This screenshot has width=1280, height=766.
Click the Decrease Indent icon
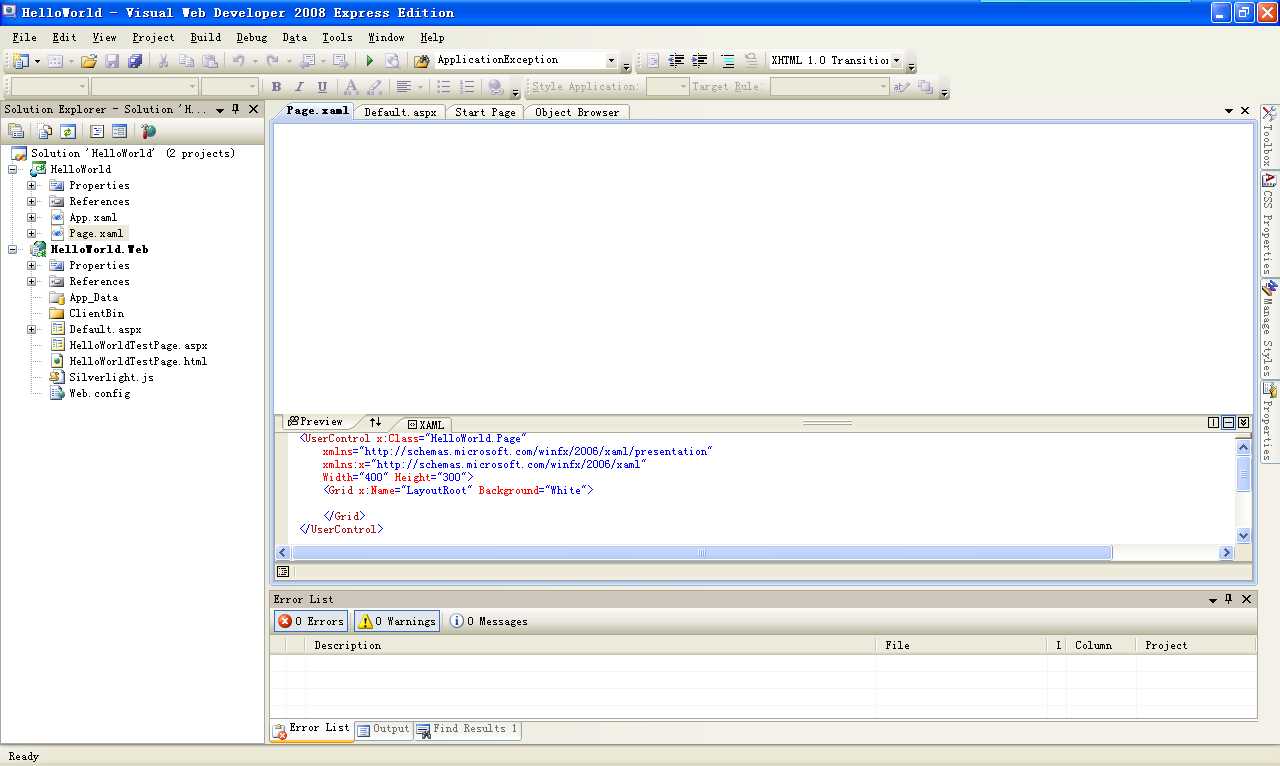pos(677,61)
